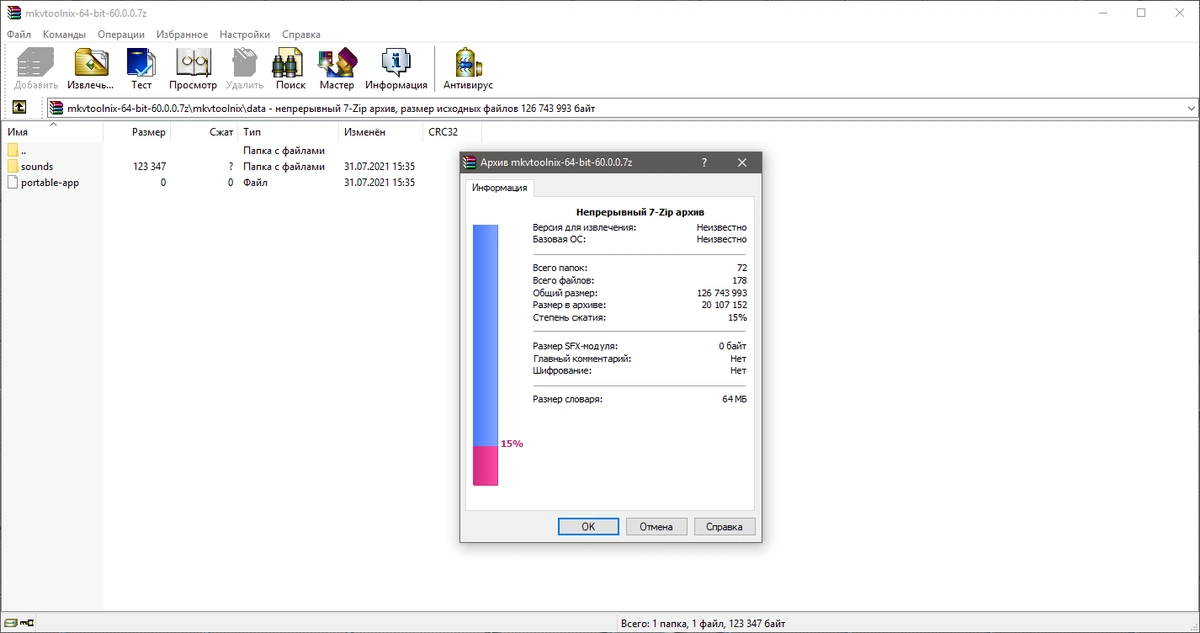The height and width of the screenshot is (633, 1200).
Task: Click the Добавить (Add) toolbar icon
Action: coord(36,69)
